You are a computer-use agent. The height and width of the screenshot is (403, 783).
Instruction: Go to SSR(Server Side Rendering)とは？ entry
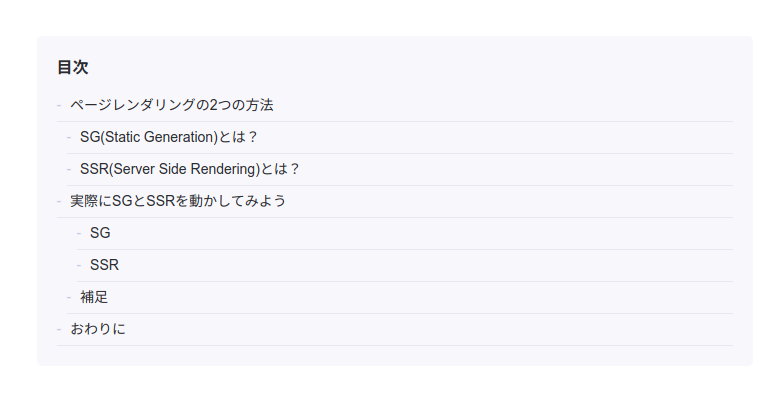click(x=190, y=169)
